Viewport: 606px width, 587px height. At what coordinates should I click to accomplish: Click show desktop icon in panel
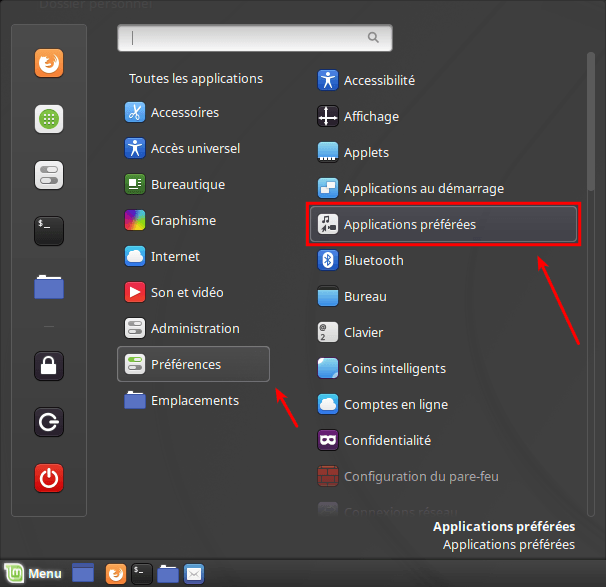click(x=83, y=573)
